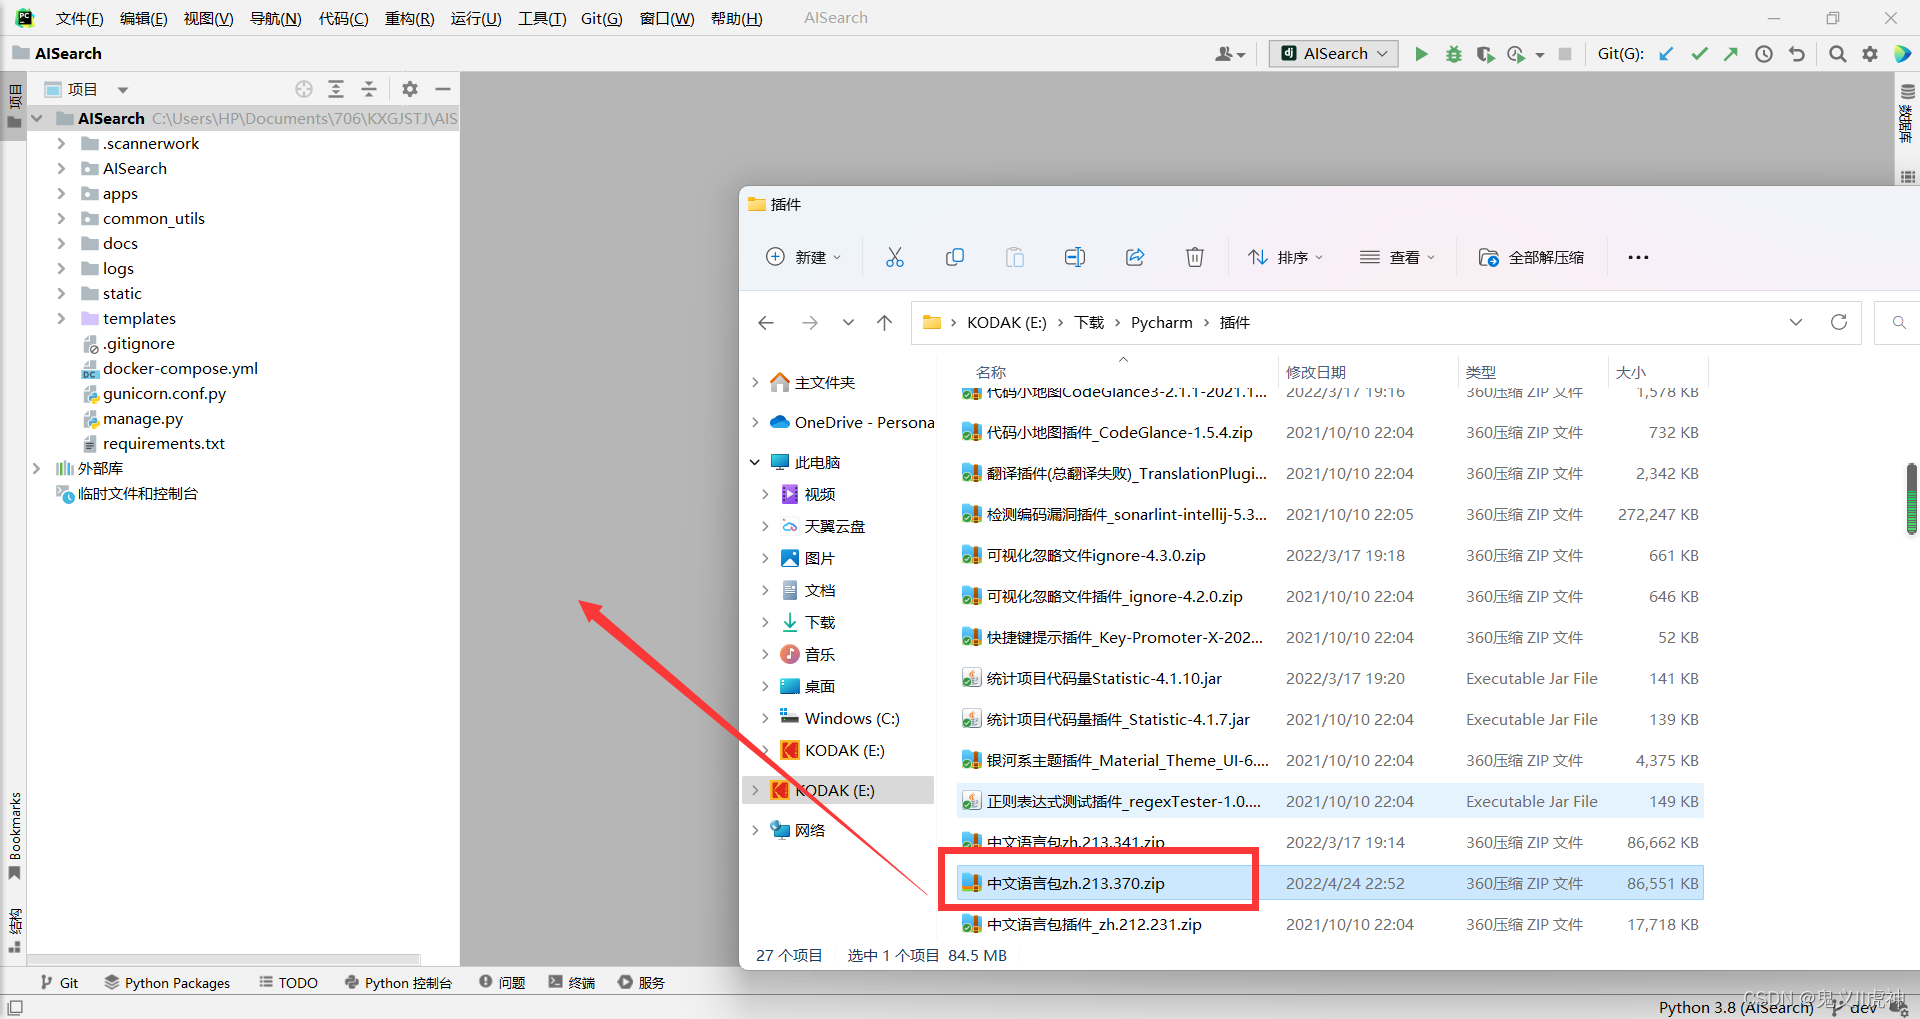Open the Python 控制台 tool tab

coord(398,983)
